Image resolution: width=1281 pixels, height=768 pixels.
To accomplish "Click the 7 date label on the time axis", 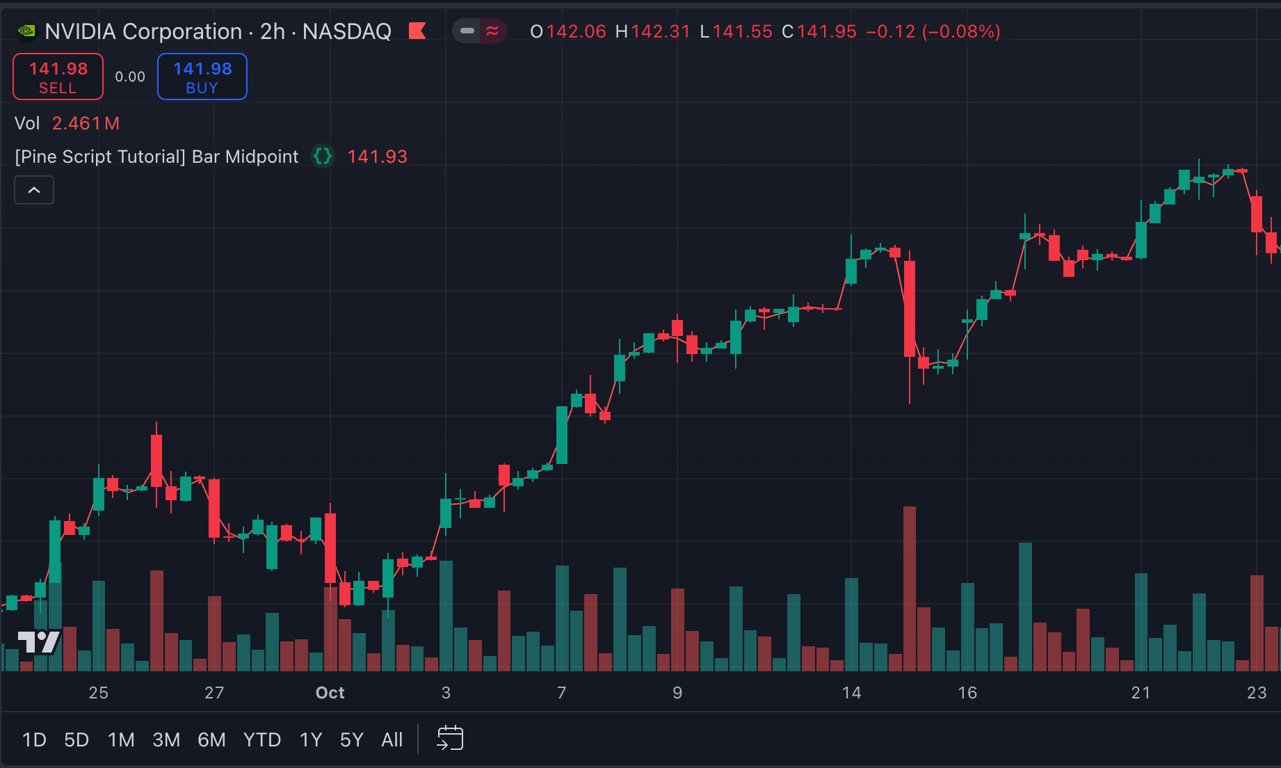I will click(562, 693).
